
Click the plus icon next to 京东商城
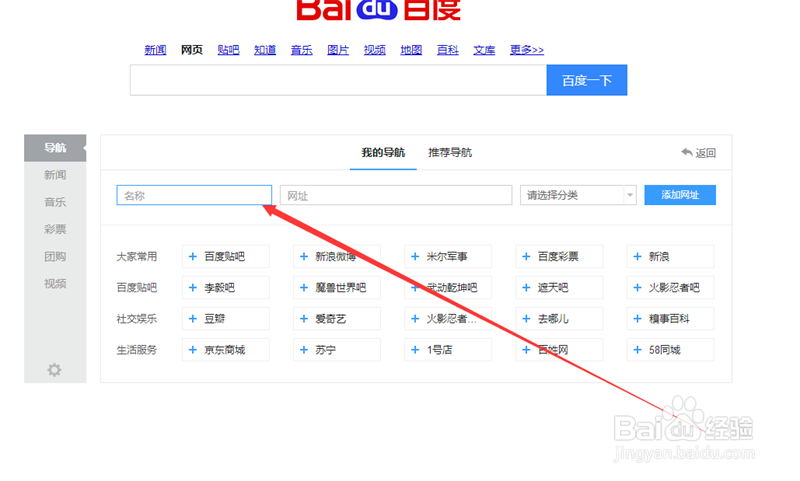193,350
